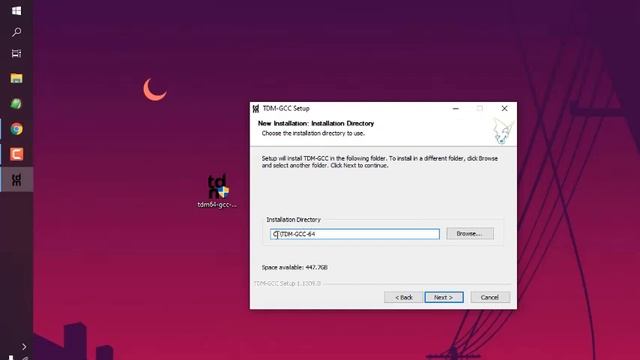
Task: Open Task View on the taskbar
Action: click(x=16, y=53)
